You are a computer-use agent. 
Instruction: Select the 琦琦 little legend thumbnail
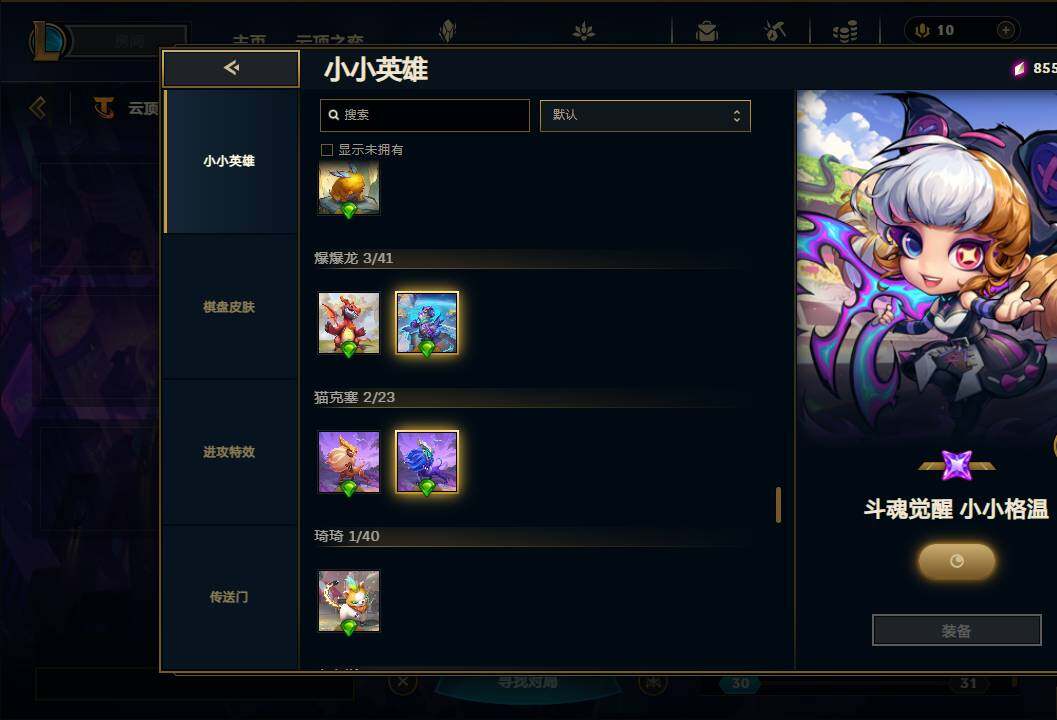[x=349, y=601]
